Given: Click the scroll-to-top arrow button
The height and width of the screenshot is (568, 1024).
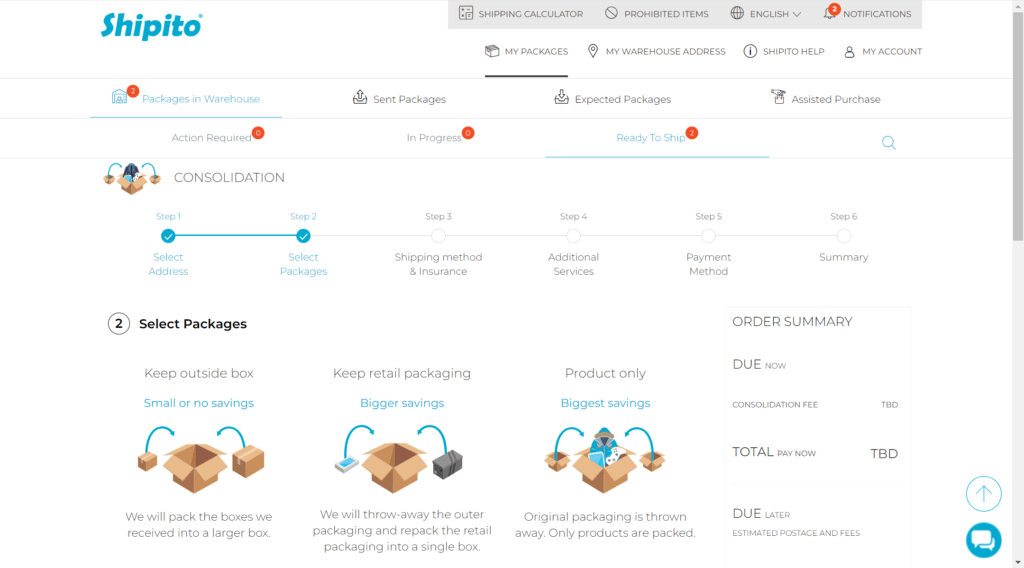Looking at the screenshot, I should click(x=984, y=494).
